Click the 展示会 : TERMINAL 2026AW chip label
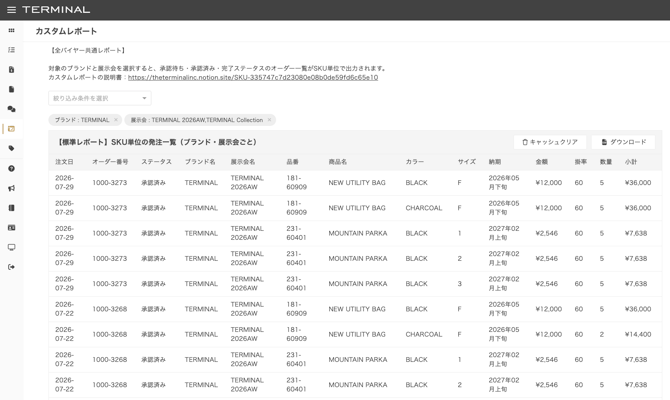The width and height of the screenshot is (670, 400). pos(197,120)
